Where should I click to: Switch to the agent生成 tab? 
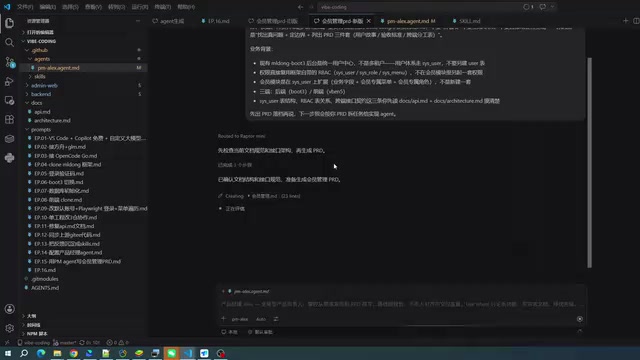coord(168,21)
